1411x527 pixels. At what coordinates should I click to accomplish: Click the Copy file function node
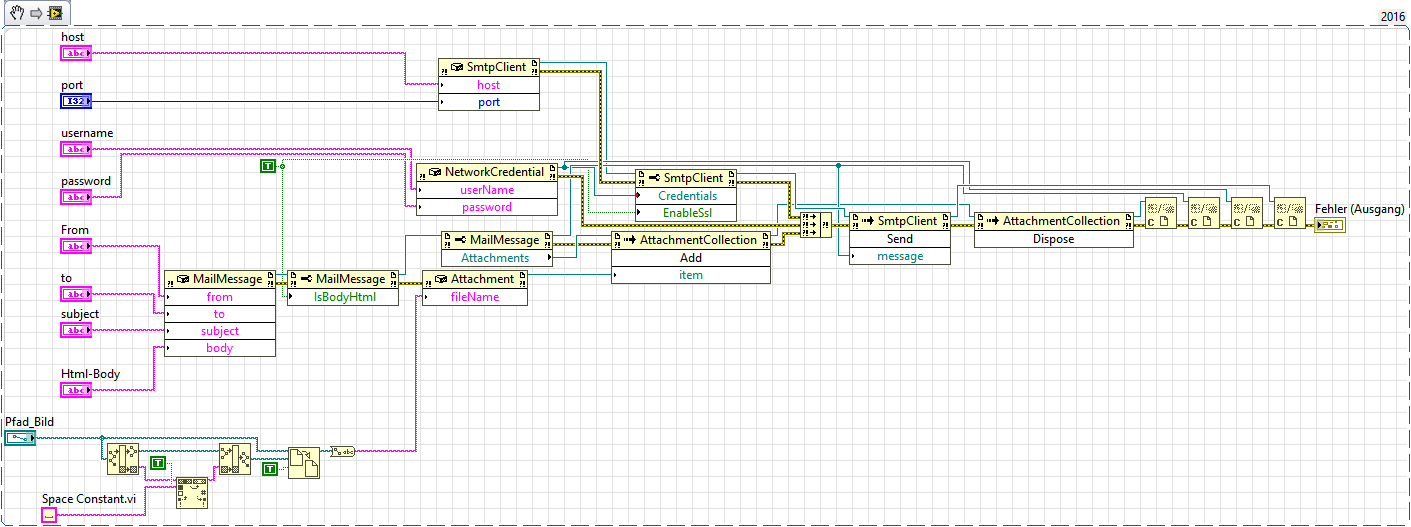point(304,463)
